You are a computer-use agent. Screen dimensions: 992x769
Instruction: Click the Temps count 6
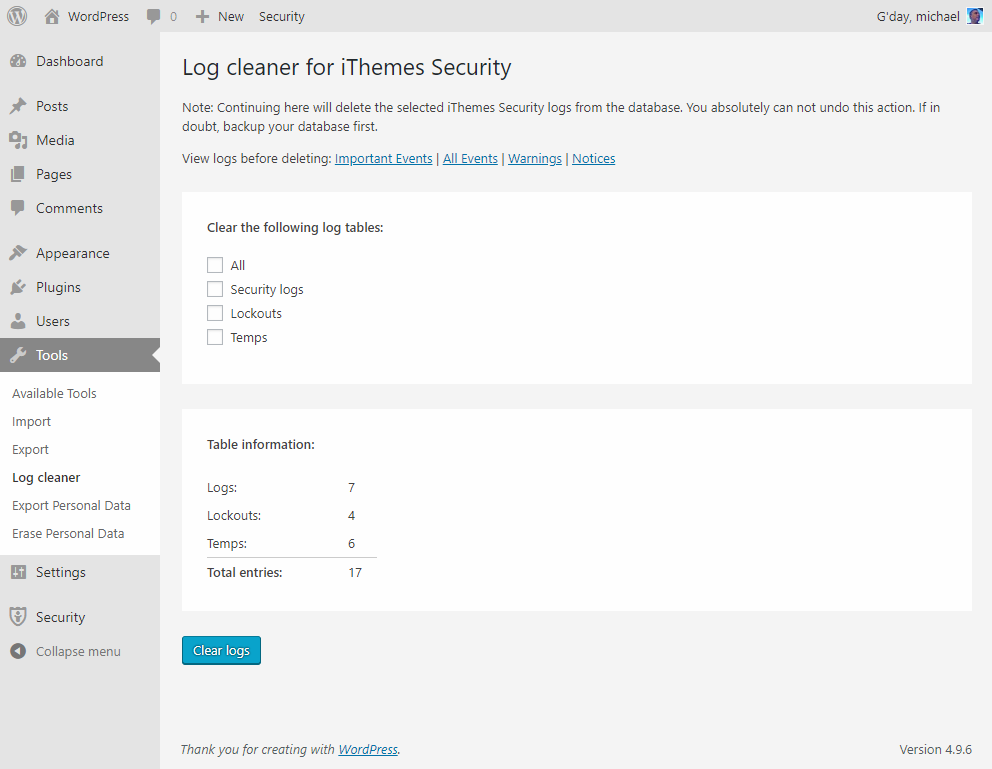click(352, 543)
